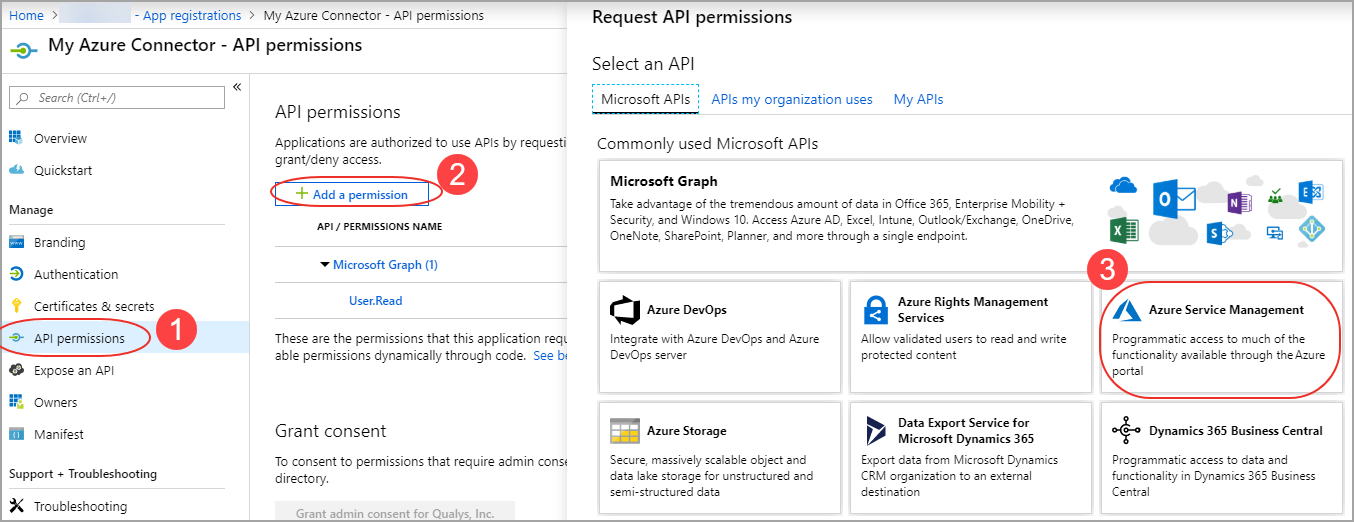Click Grant admin consent for Qualys, Inc.
This screenshot has width=1354, height=522.
pos(395,513)
